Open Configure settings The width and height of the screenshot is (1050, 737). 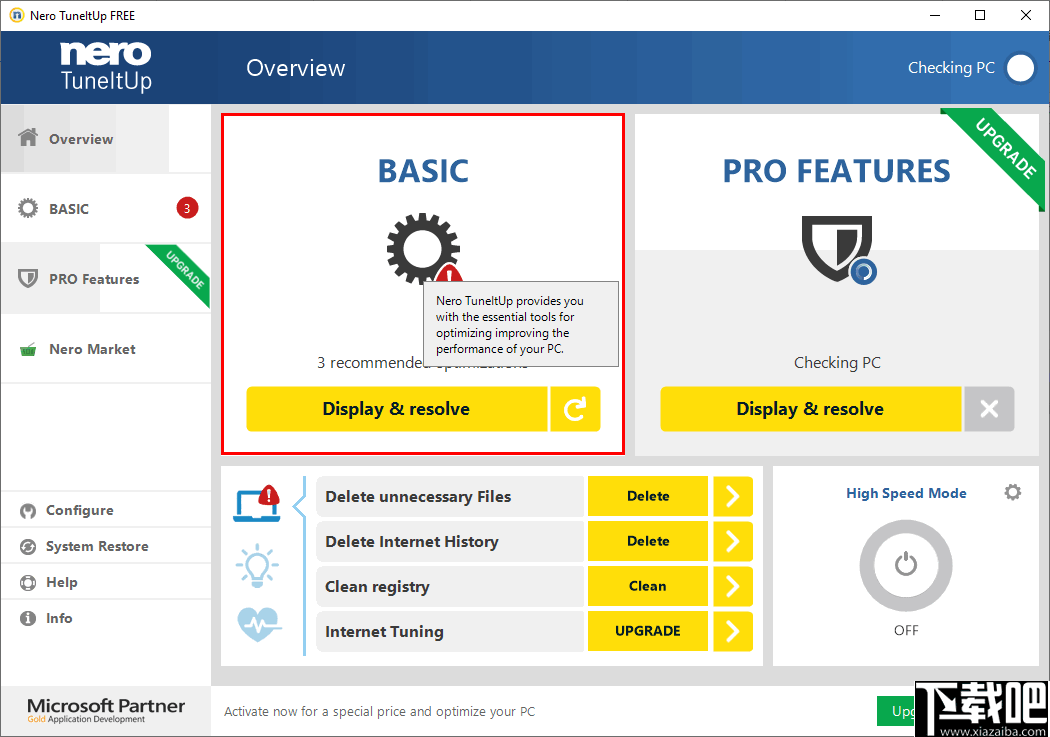pos(106,510)
